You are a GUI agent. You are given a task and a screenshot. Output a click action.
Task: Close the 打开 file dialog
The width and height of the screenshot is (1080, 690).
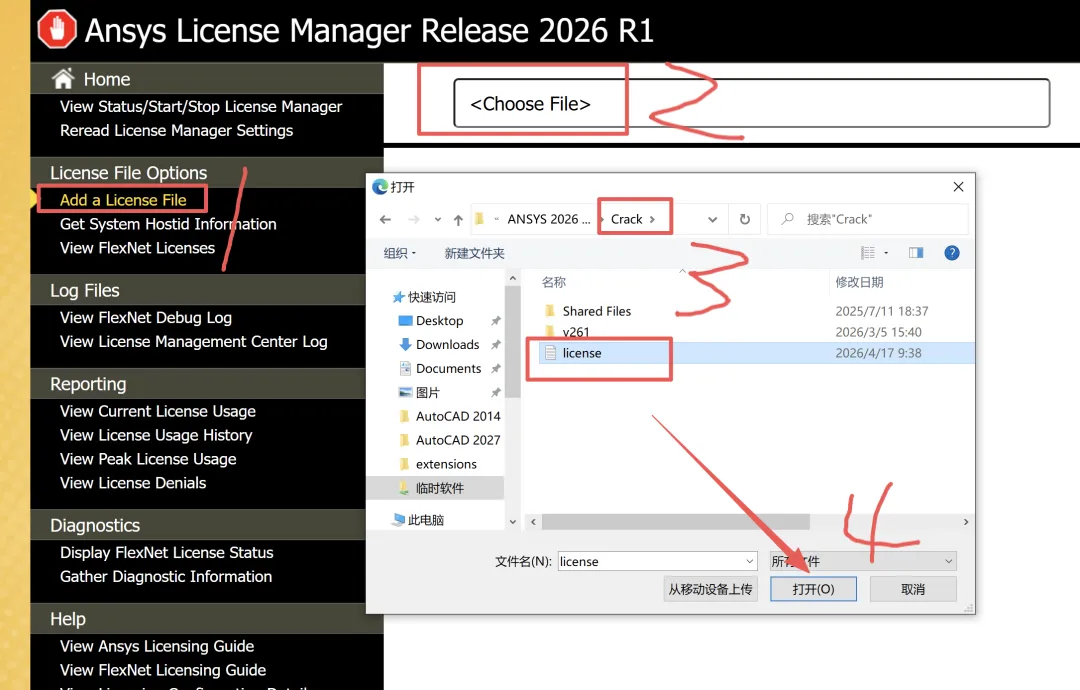pyautogui.click(x=958, y=187)
